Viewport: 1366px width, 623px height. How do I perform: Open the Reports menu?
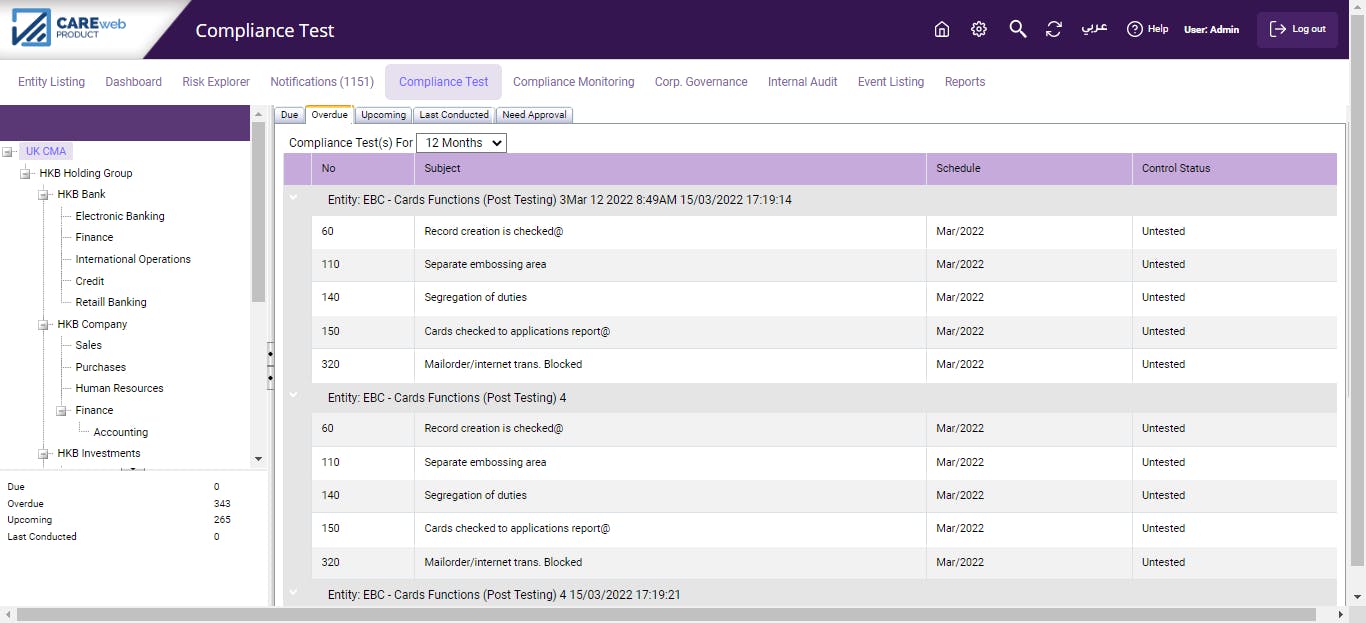(x=964, y=82)
